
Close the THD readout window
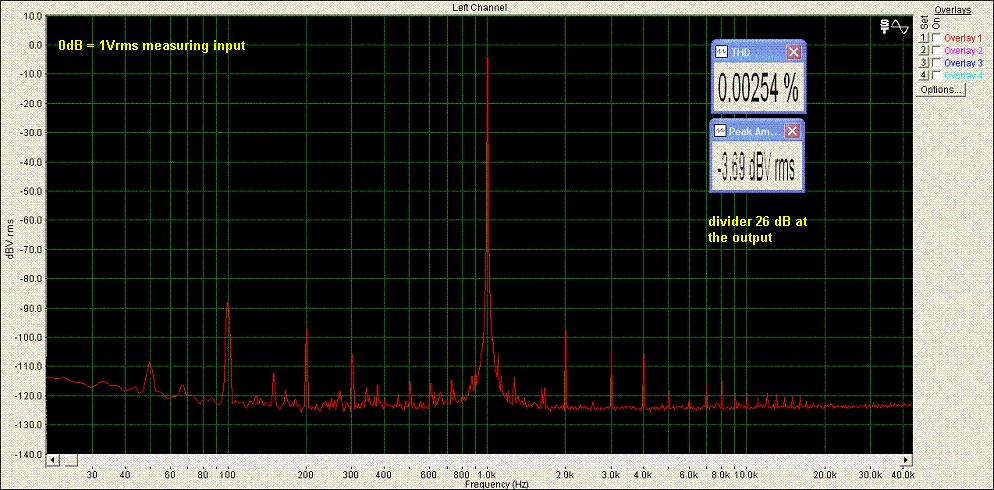click(x=793, y=52)
